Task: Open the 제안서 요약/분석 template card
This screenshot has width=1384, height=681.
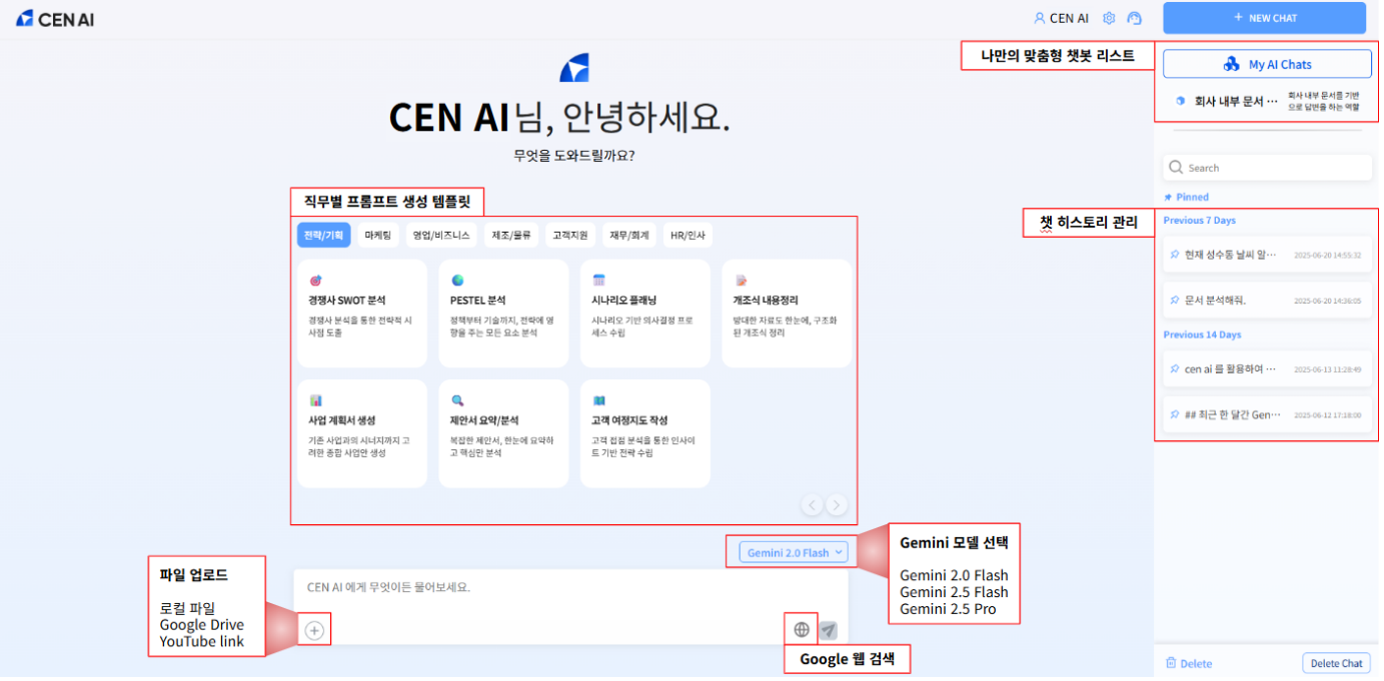Action: pyautogui.click(x=503, y=434)
